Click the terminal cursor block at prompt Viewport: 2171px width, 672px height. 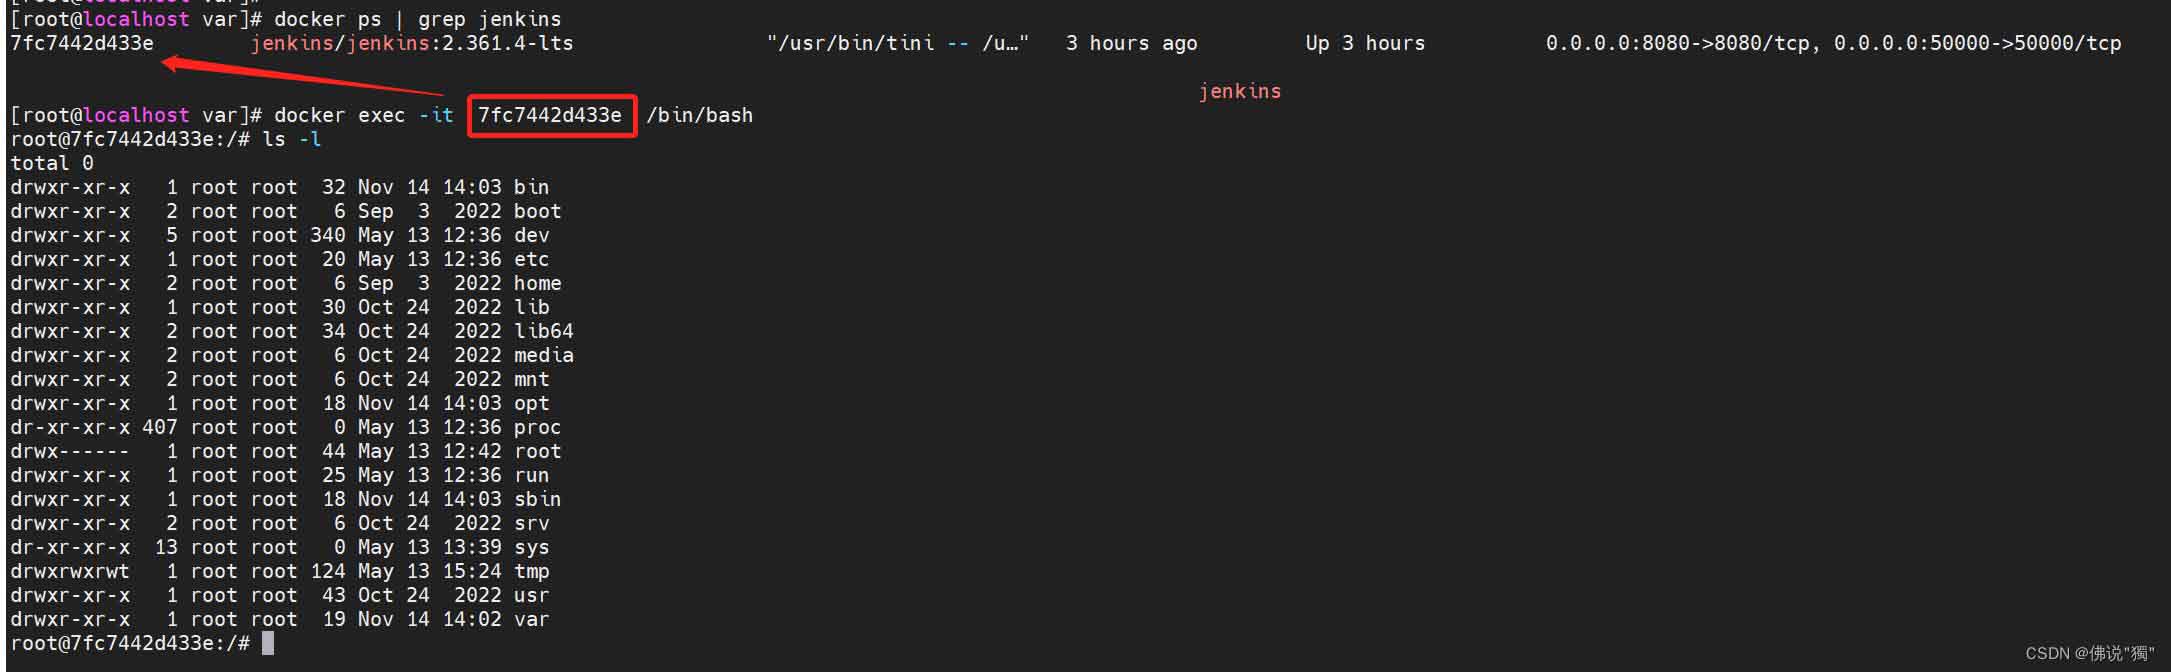click(268, 643)
